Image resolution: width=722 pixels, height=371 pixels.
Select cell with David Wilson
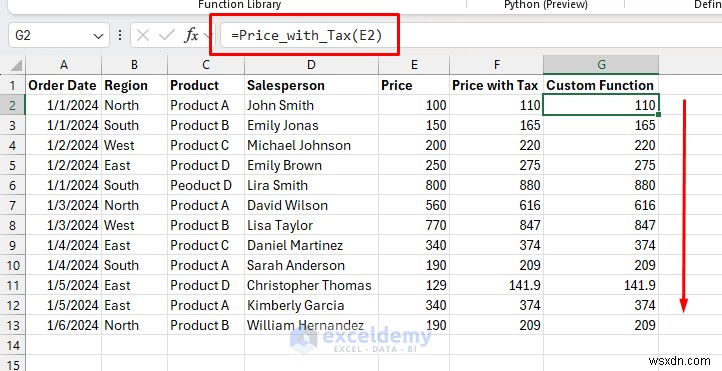(x=311, y=205)
